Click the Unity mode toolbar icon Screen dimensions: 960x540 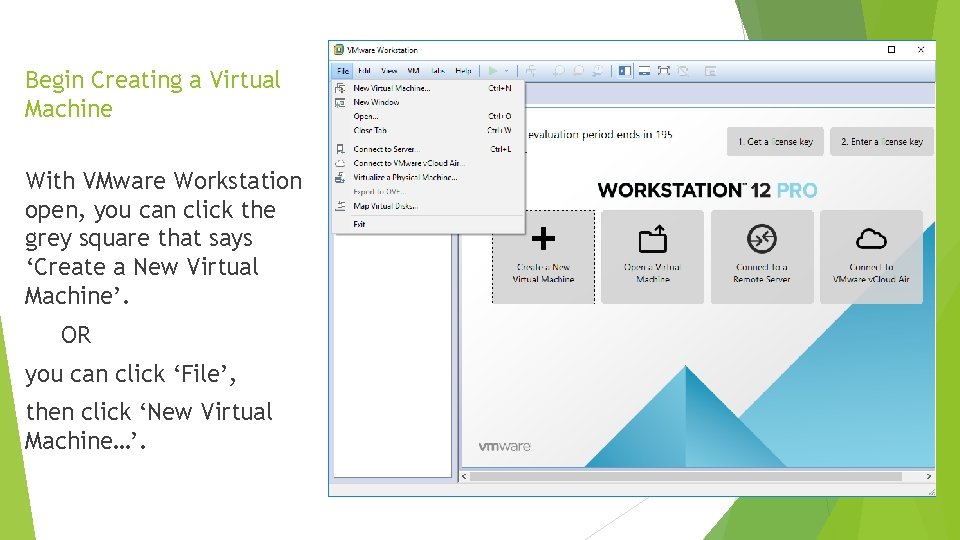pyautogui.click(x=683, y=71)
